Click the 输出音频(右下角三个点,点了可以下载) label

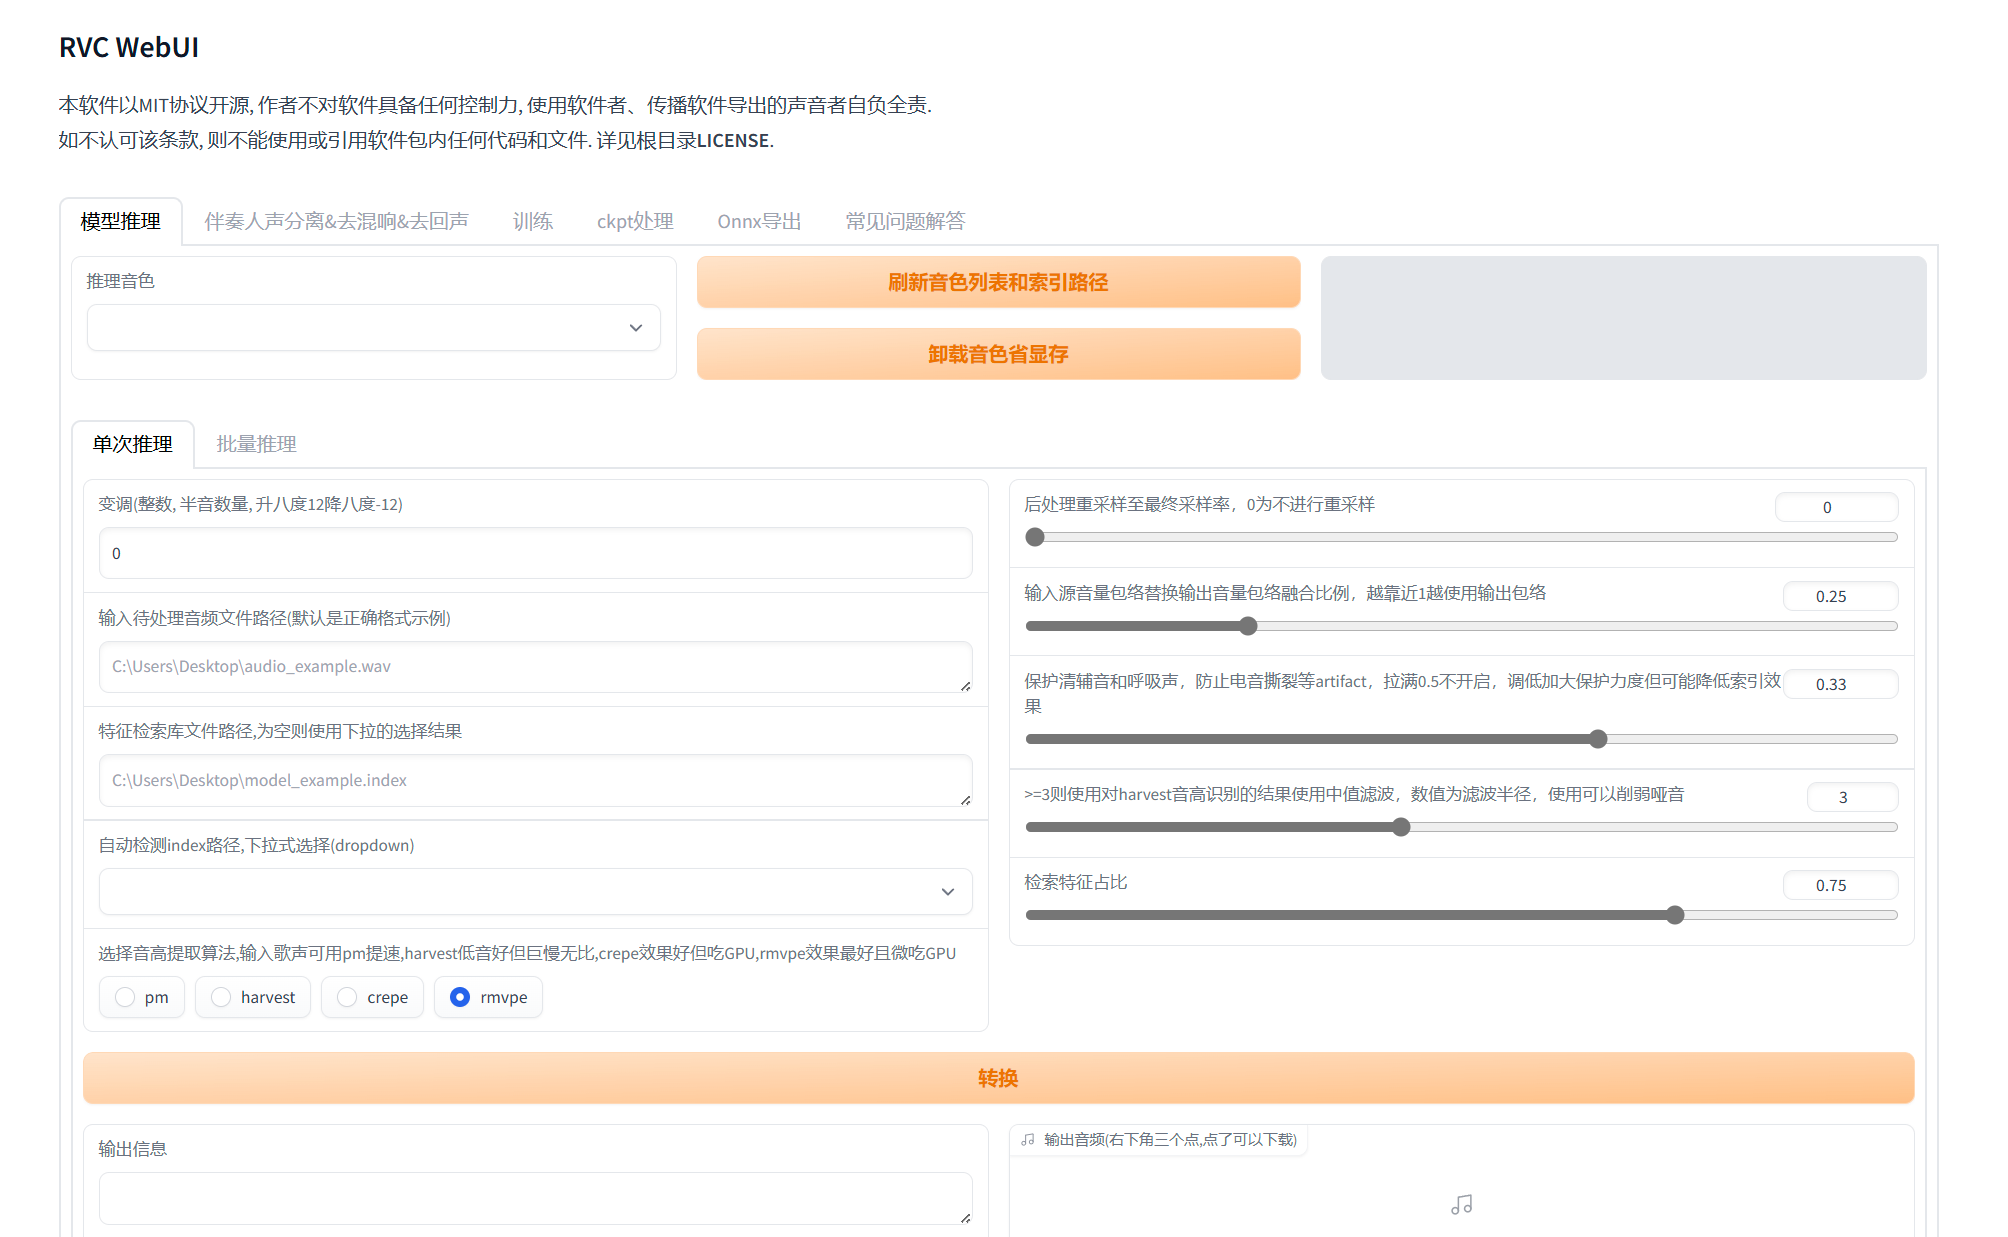tap(1170, 1139)
